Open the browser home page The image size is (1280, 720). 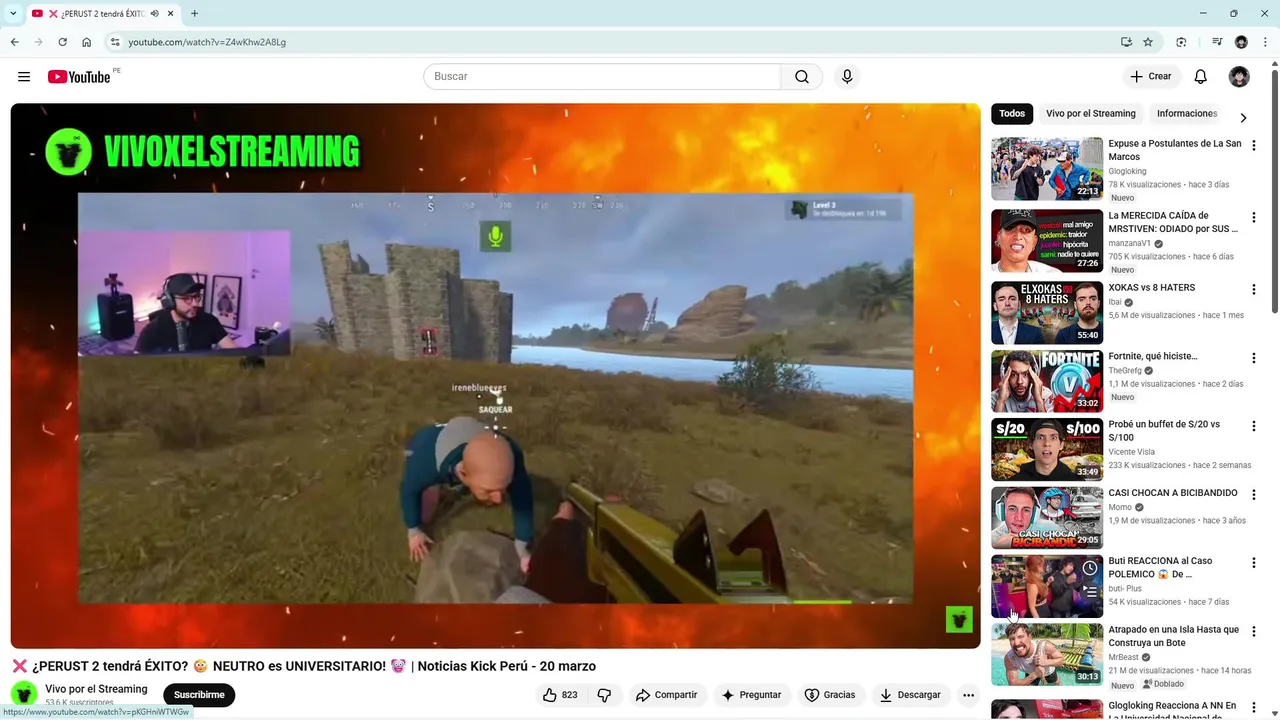pyautogui.click(x=86, y=42)
